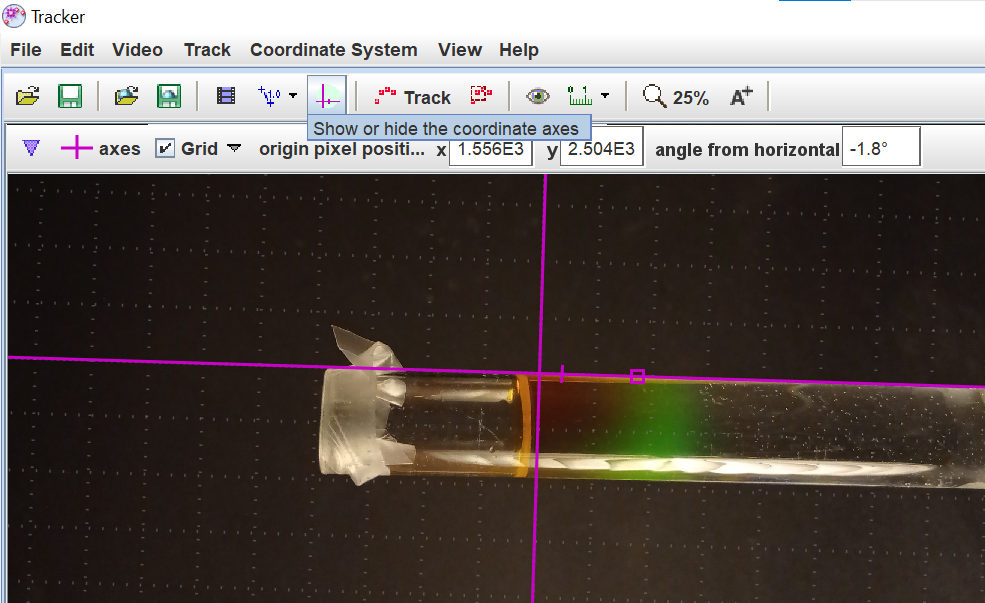985x603 pixels.
Task: Increase font size with A+ button
Action: [741, 95]
